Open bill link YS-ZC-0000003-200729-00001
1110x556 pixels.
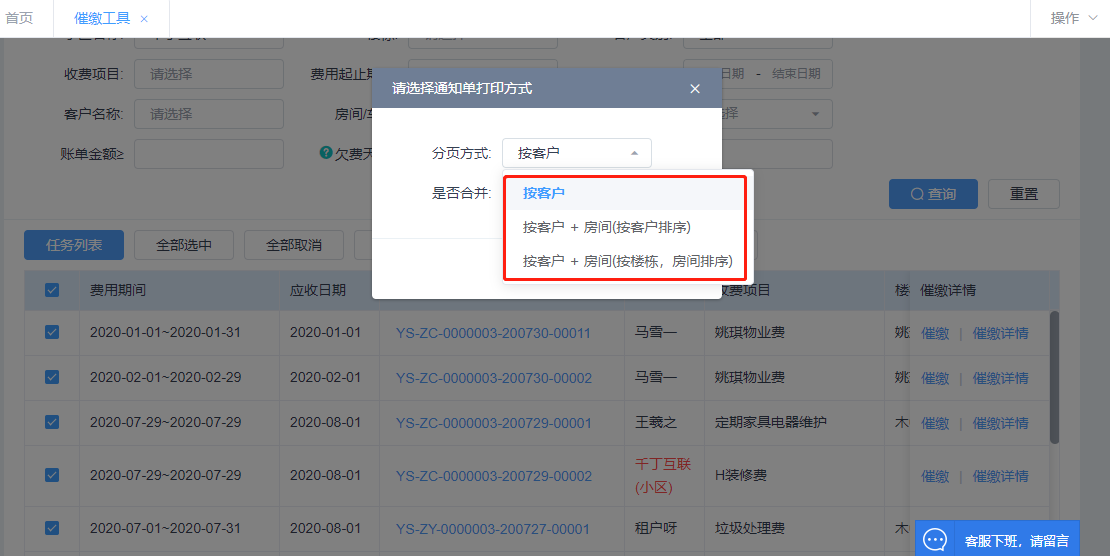click(x=493, y=423)
